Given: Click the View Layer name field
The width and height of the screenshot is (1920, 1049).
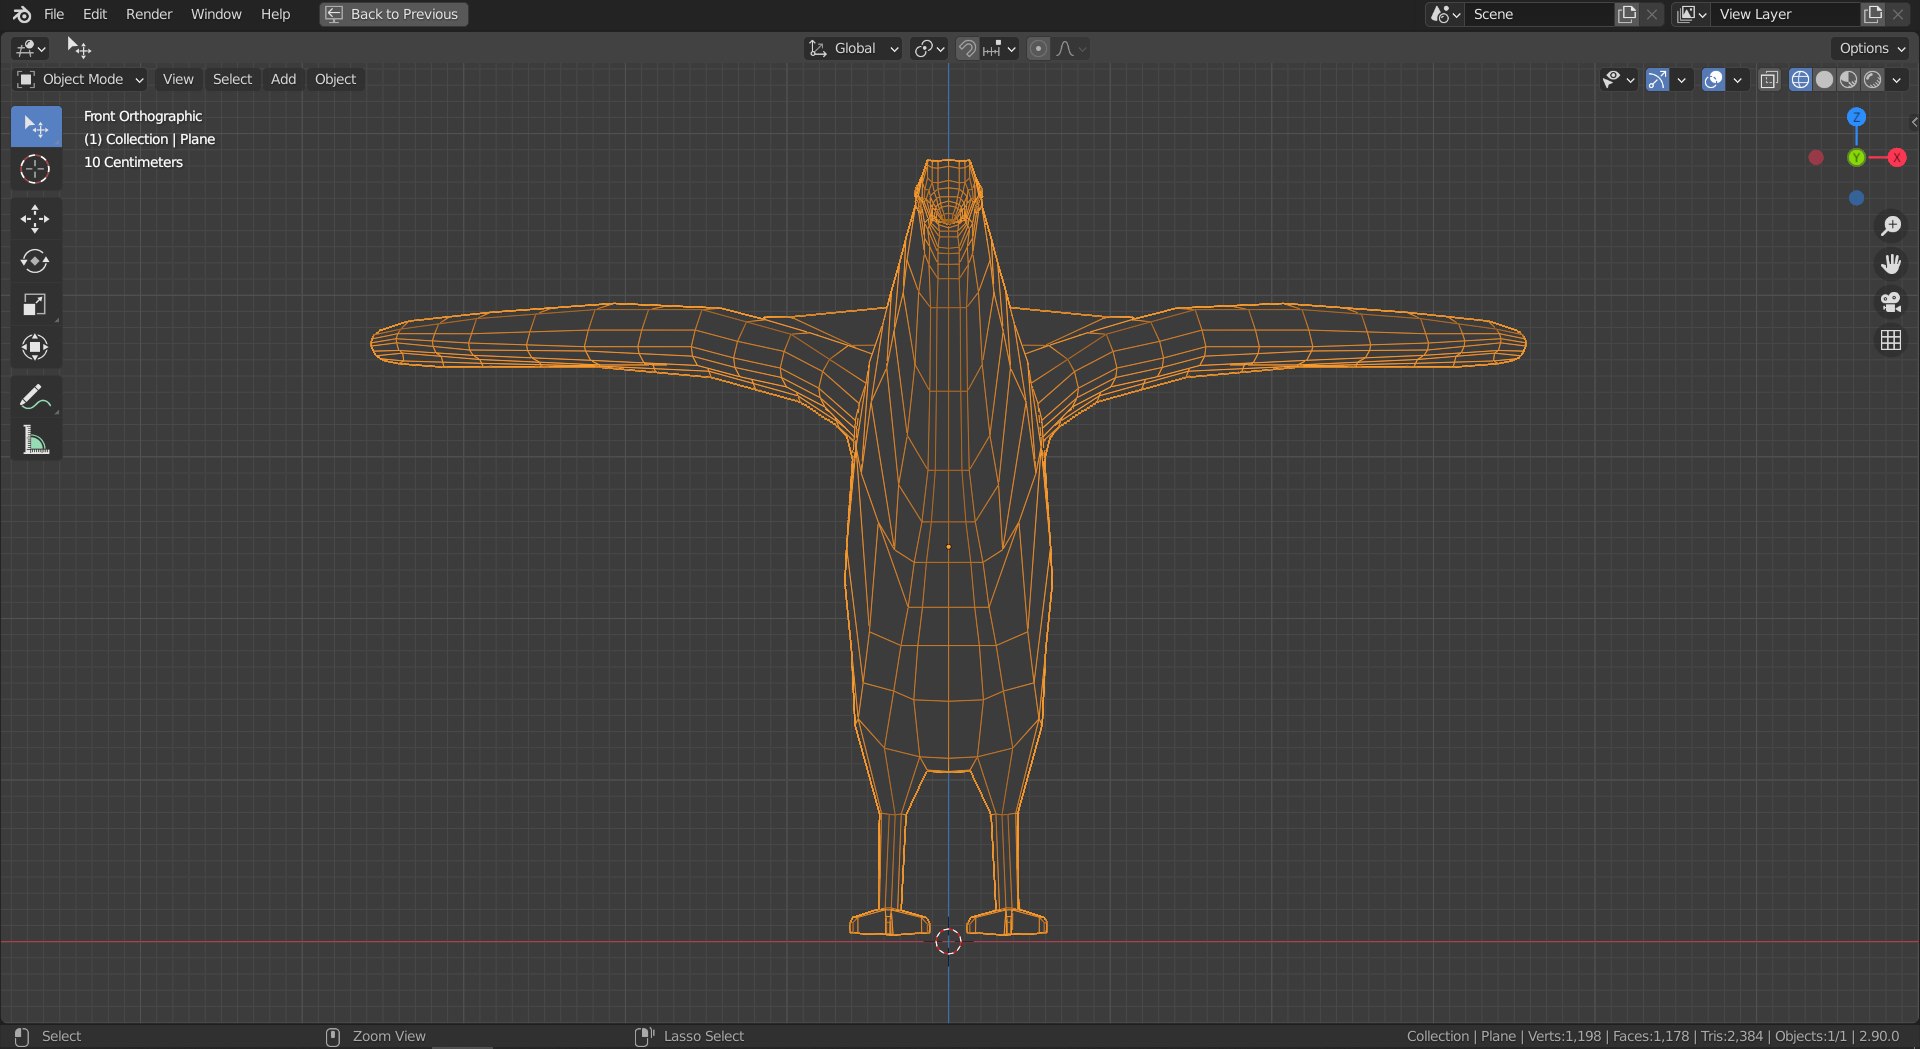Looking at the screenshot, I should (x=1786, y=14).
